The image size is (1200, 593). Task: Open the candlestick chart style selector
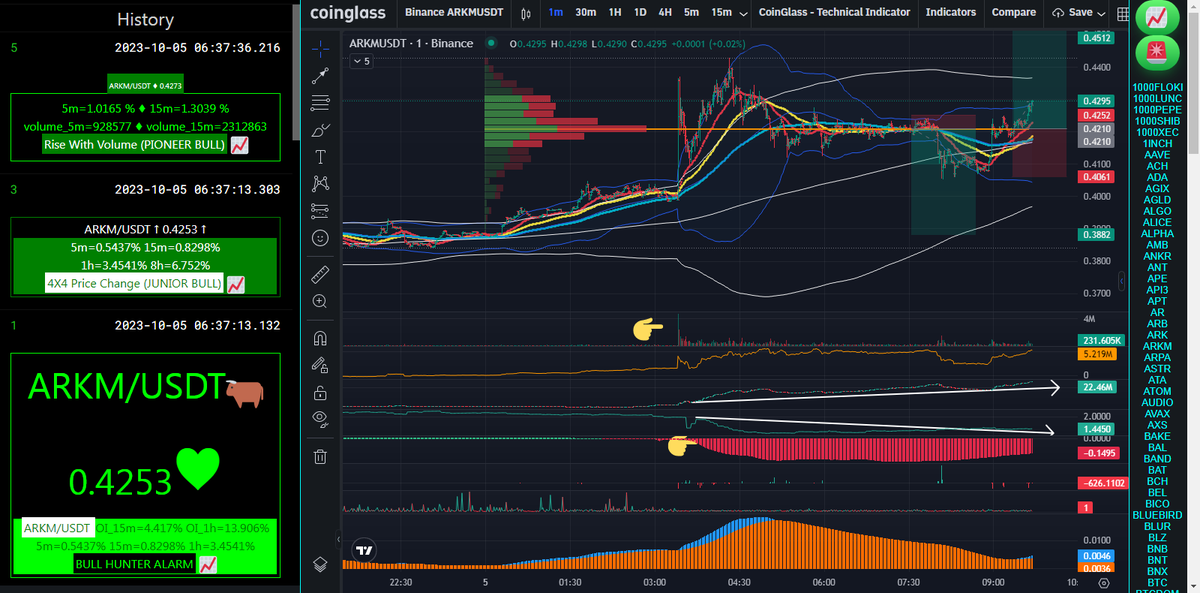[x=526, y=13]
